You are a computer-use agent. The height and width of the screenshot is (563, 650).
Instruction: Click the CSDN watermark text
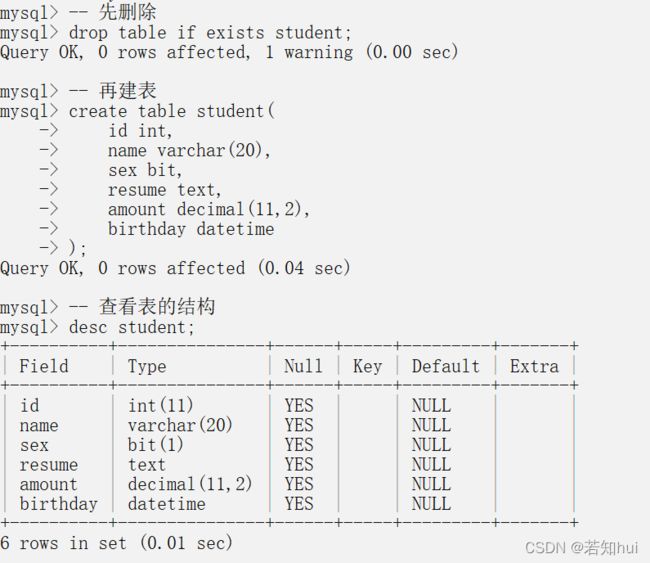point(582,548)
